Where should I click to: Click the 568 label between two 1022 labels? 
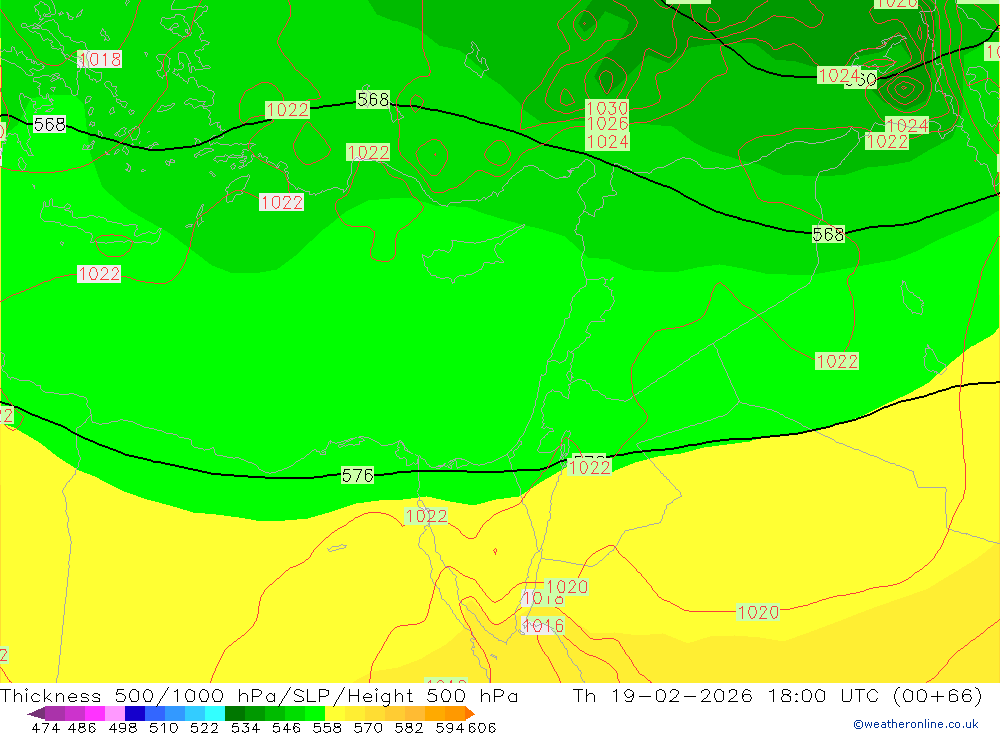coord(373,100)
